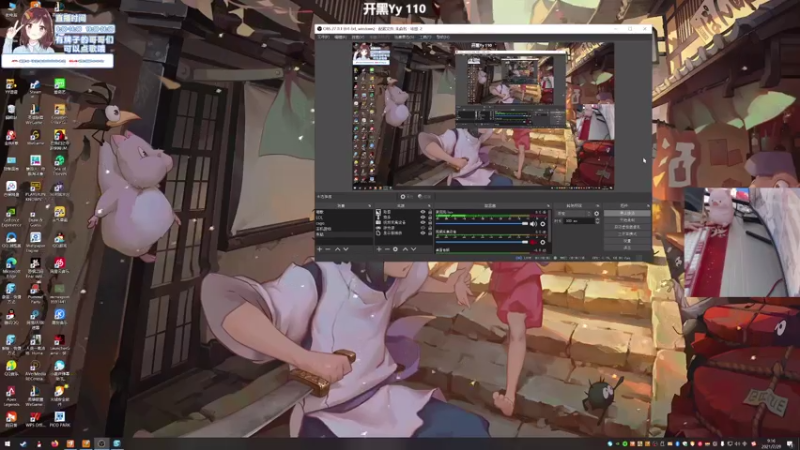
Task: Move scene up in Scenes panel
Action: (x=337, y=249)
